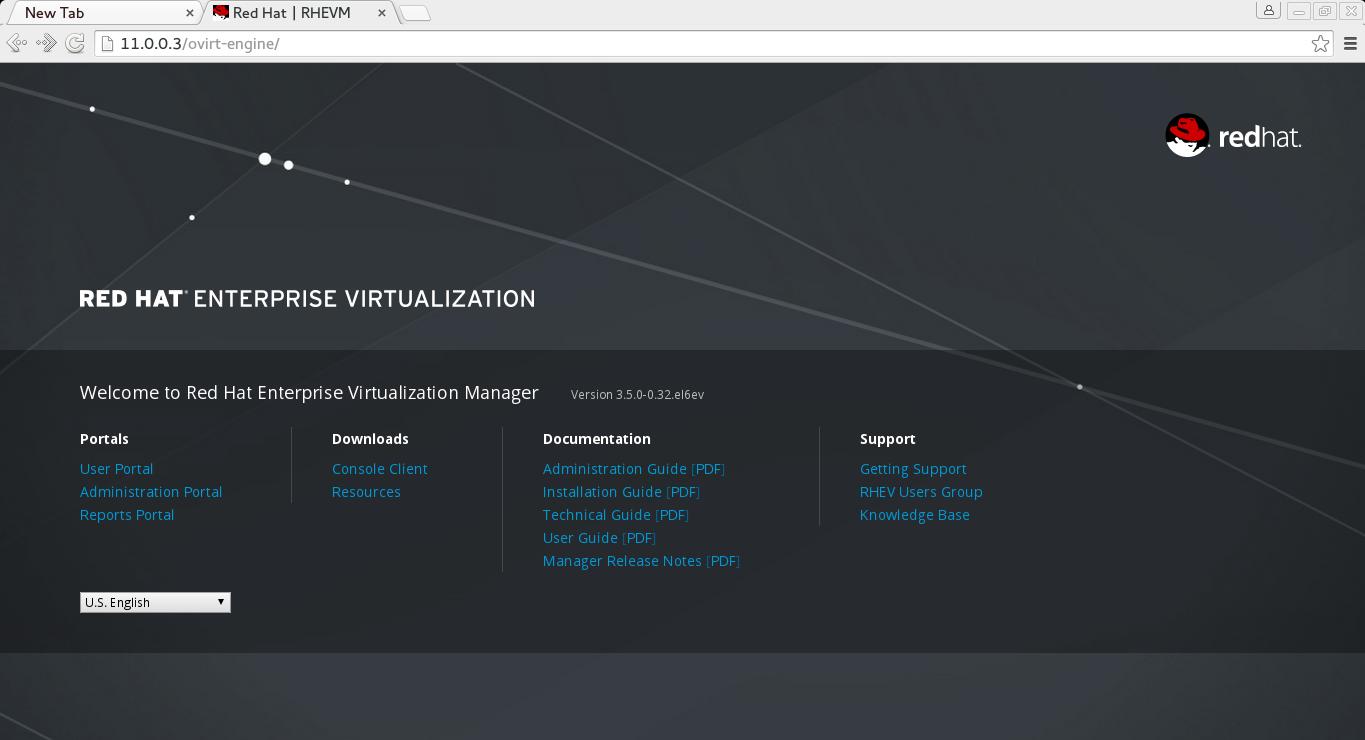
Task: Click the Portals section heading
Action: click(x=104, y=439)
